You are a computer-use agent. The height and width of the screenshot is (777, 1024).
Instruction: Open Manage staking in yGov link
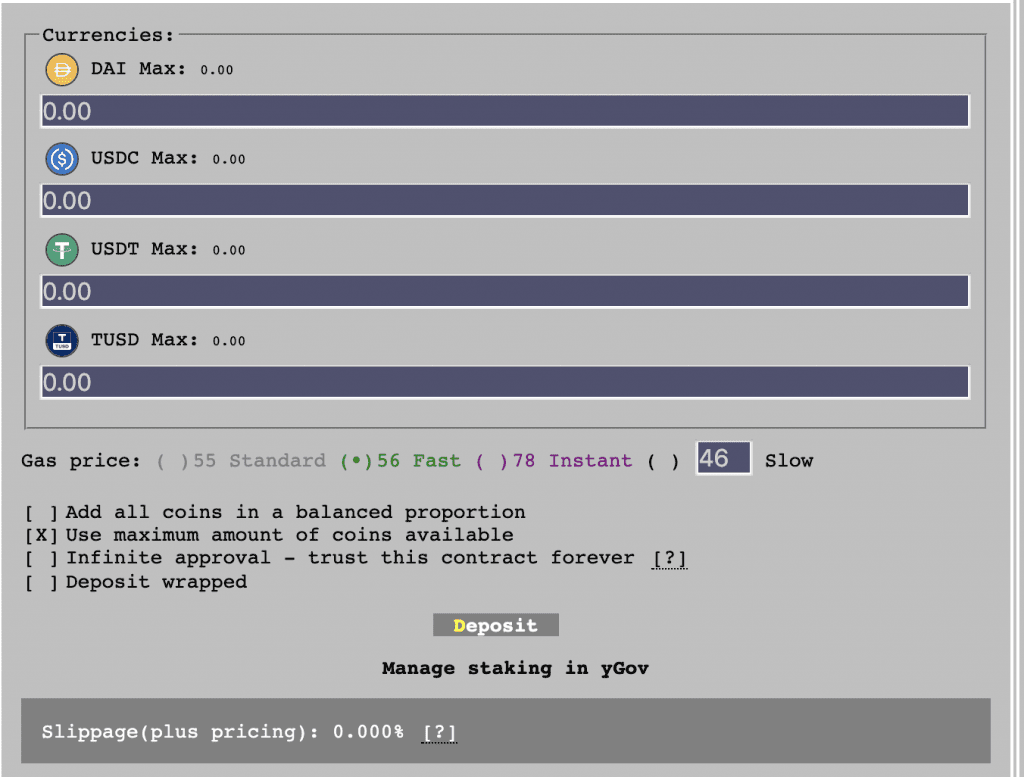tap(515, 668)
